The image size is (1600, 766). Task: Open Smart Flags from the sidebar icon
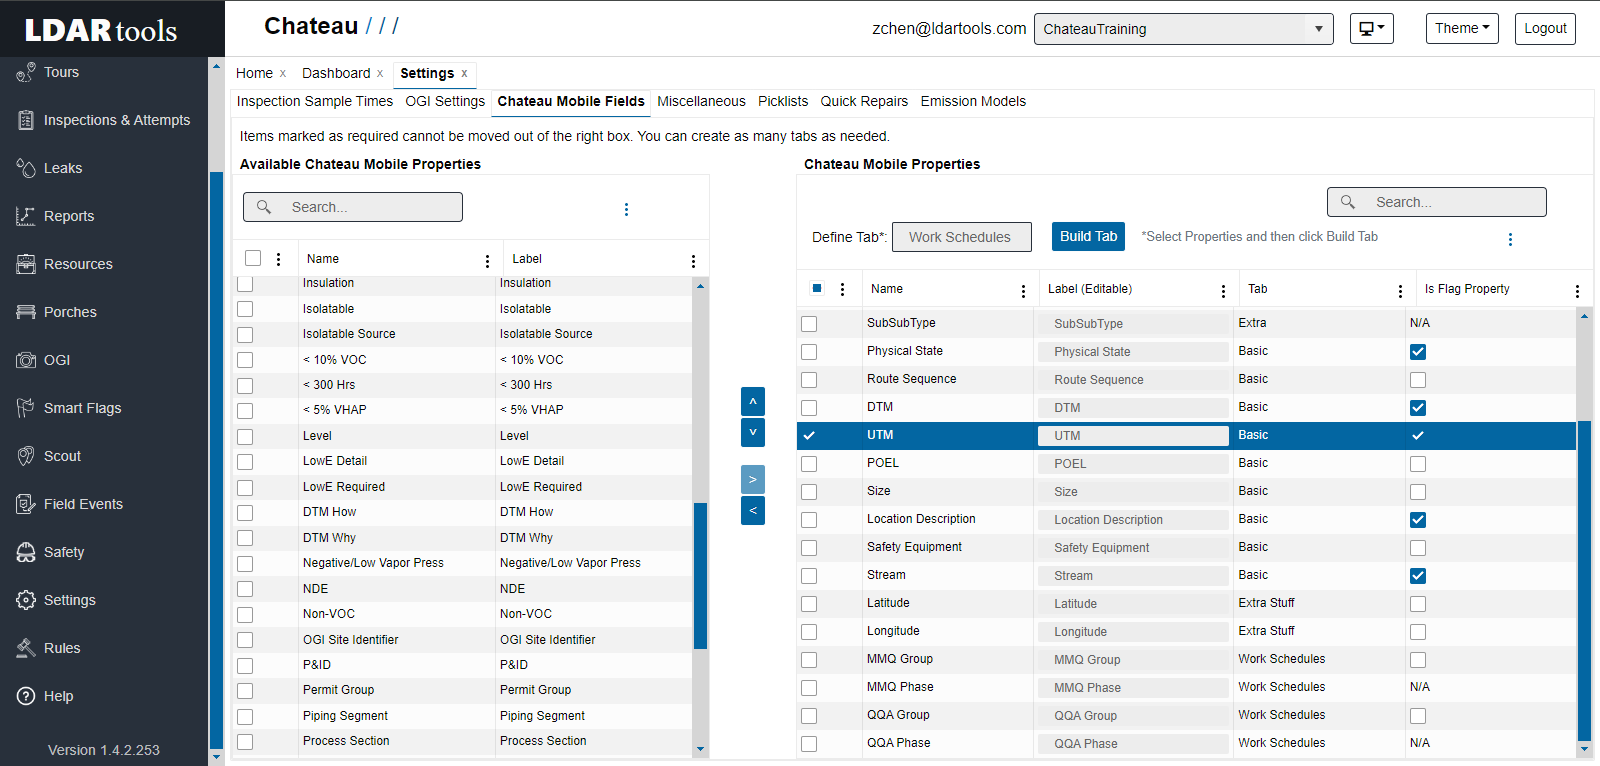(26, 408)
